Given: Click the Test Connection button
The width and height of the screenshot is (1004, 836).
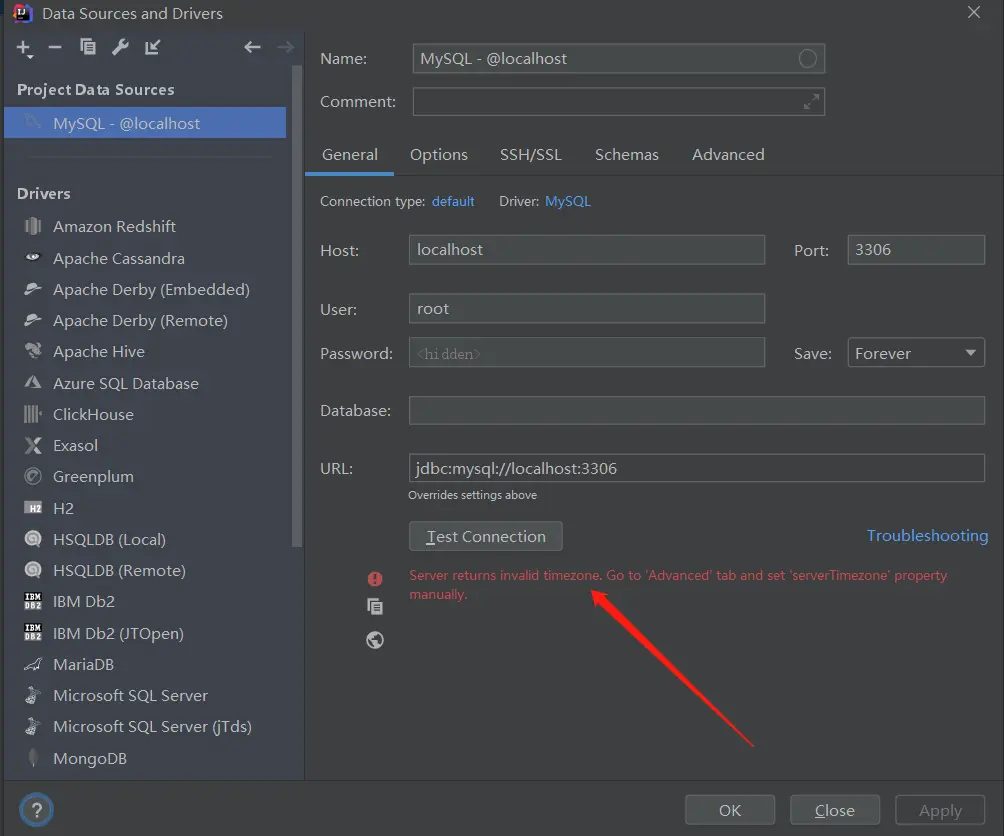Looking at the screenshot, I should tap(485, 536).
